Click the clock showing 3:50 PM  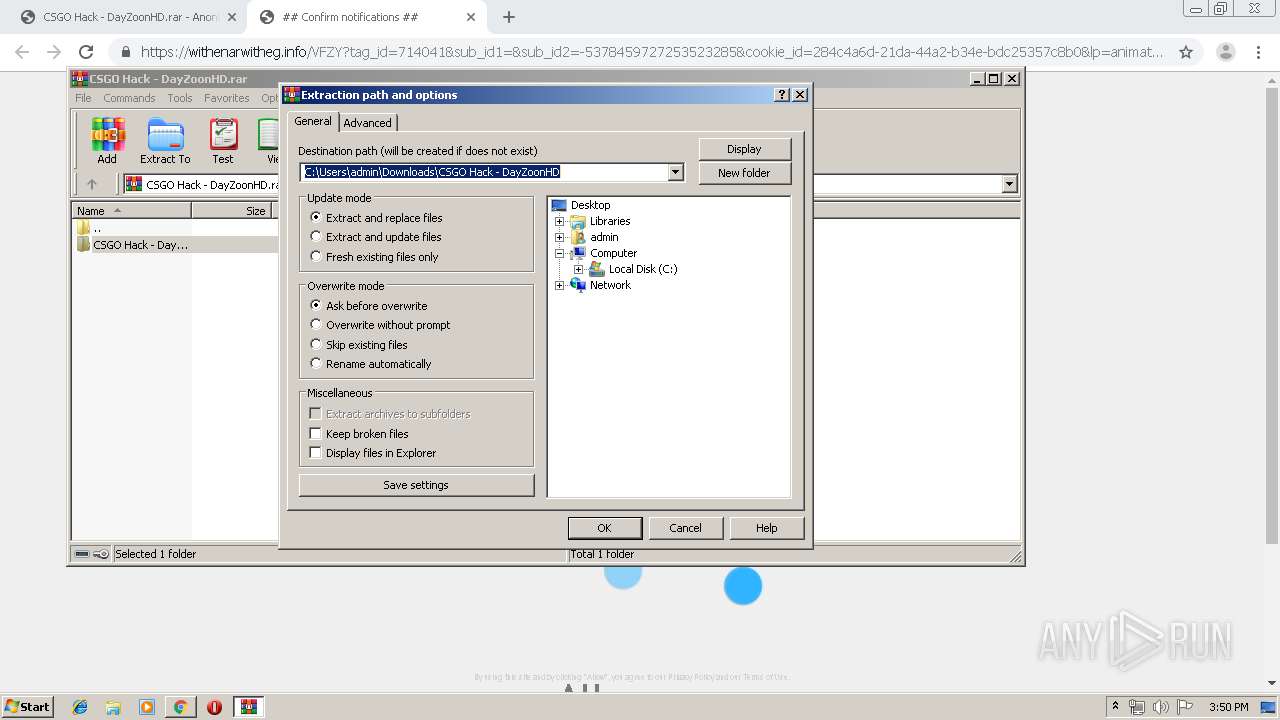tap(1228, 707)
